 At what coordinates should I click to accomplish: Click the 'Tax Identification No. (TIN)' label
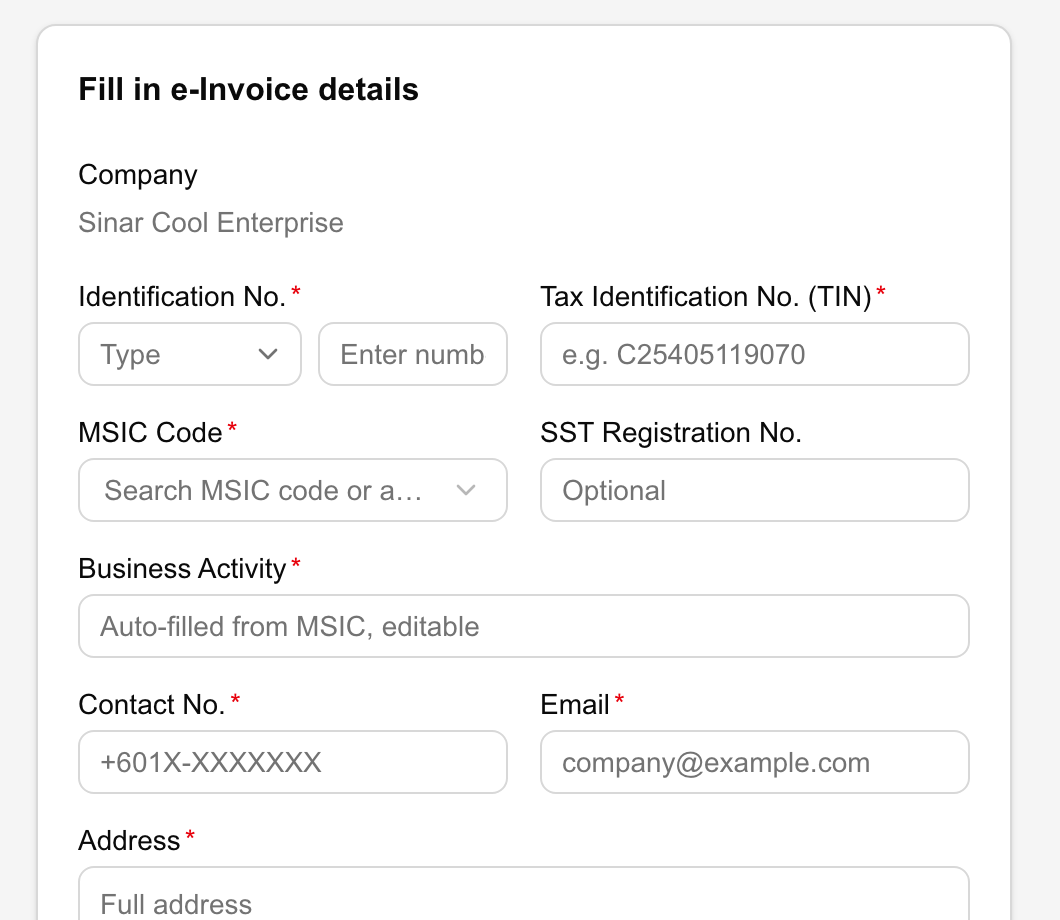(x=706, y=297)
